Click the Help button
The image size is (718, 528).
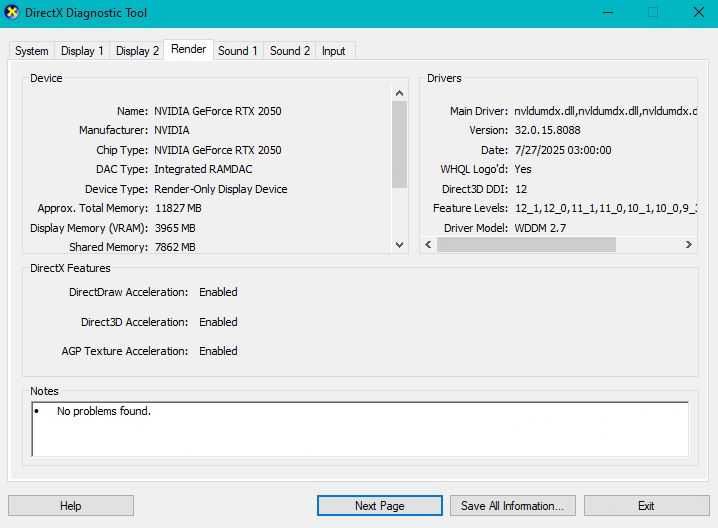(71, 506)
